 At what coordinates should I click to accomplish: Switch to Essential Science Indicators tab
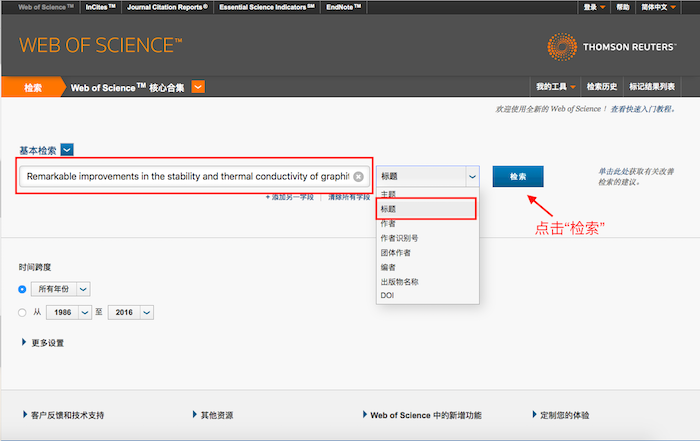tap(267, 7)
